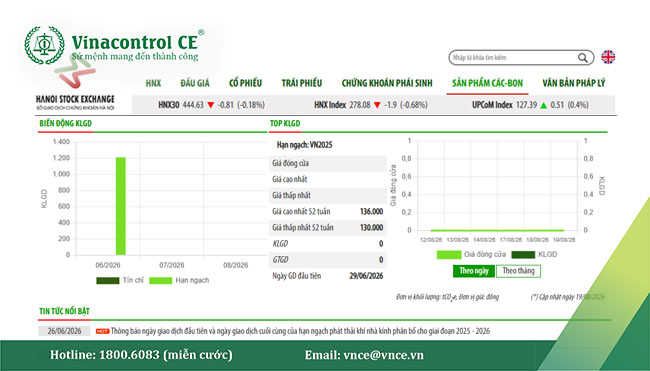Open the ĐẤU GIÁ menu
The width and height of the screenshot is (650, 371).
[x=195, y=83]
